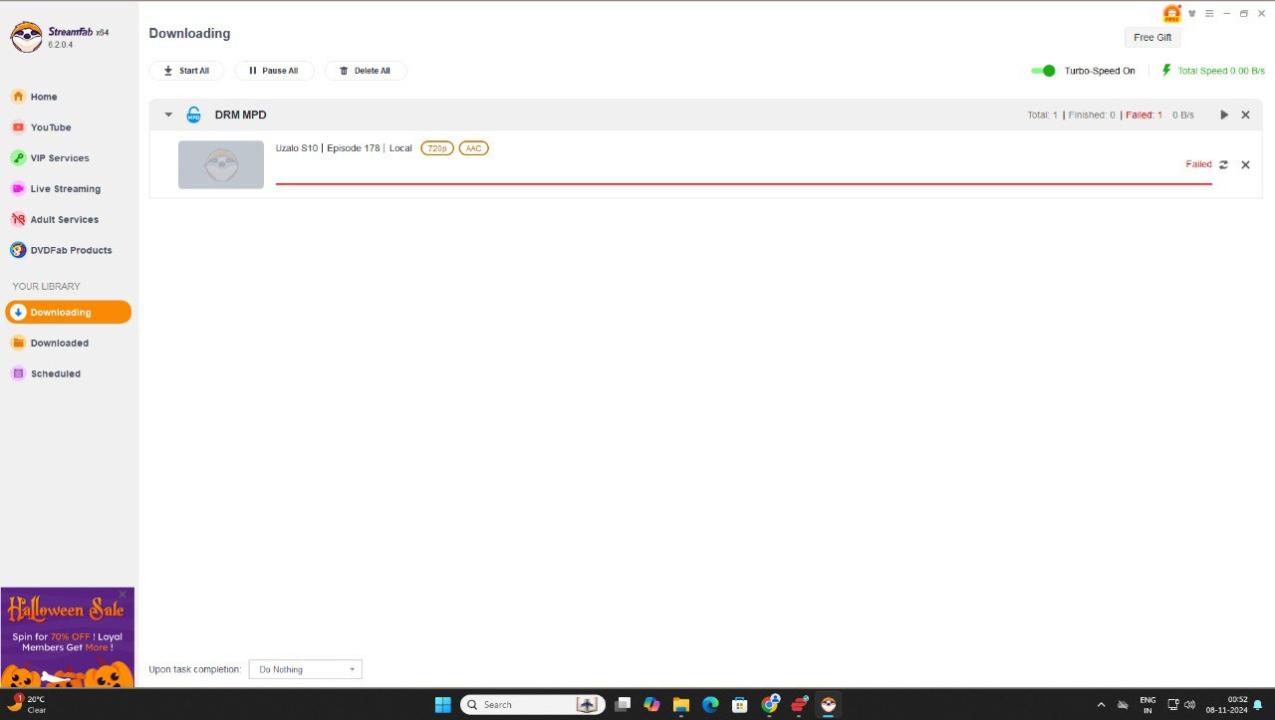Disable the Turbo-Speed toggle
This screenshot has height=720, width=1275.
point(1043,71)
